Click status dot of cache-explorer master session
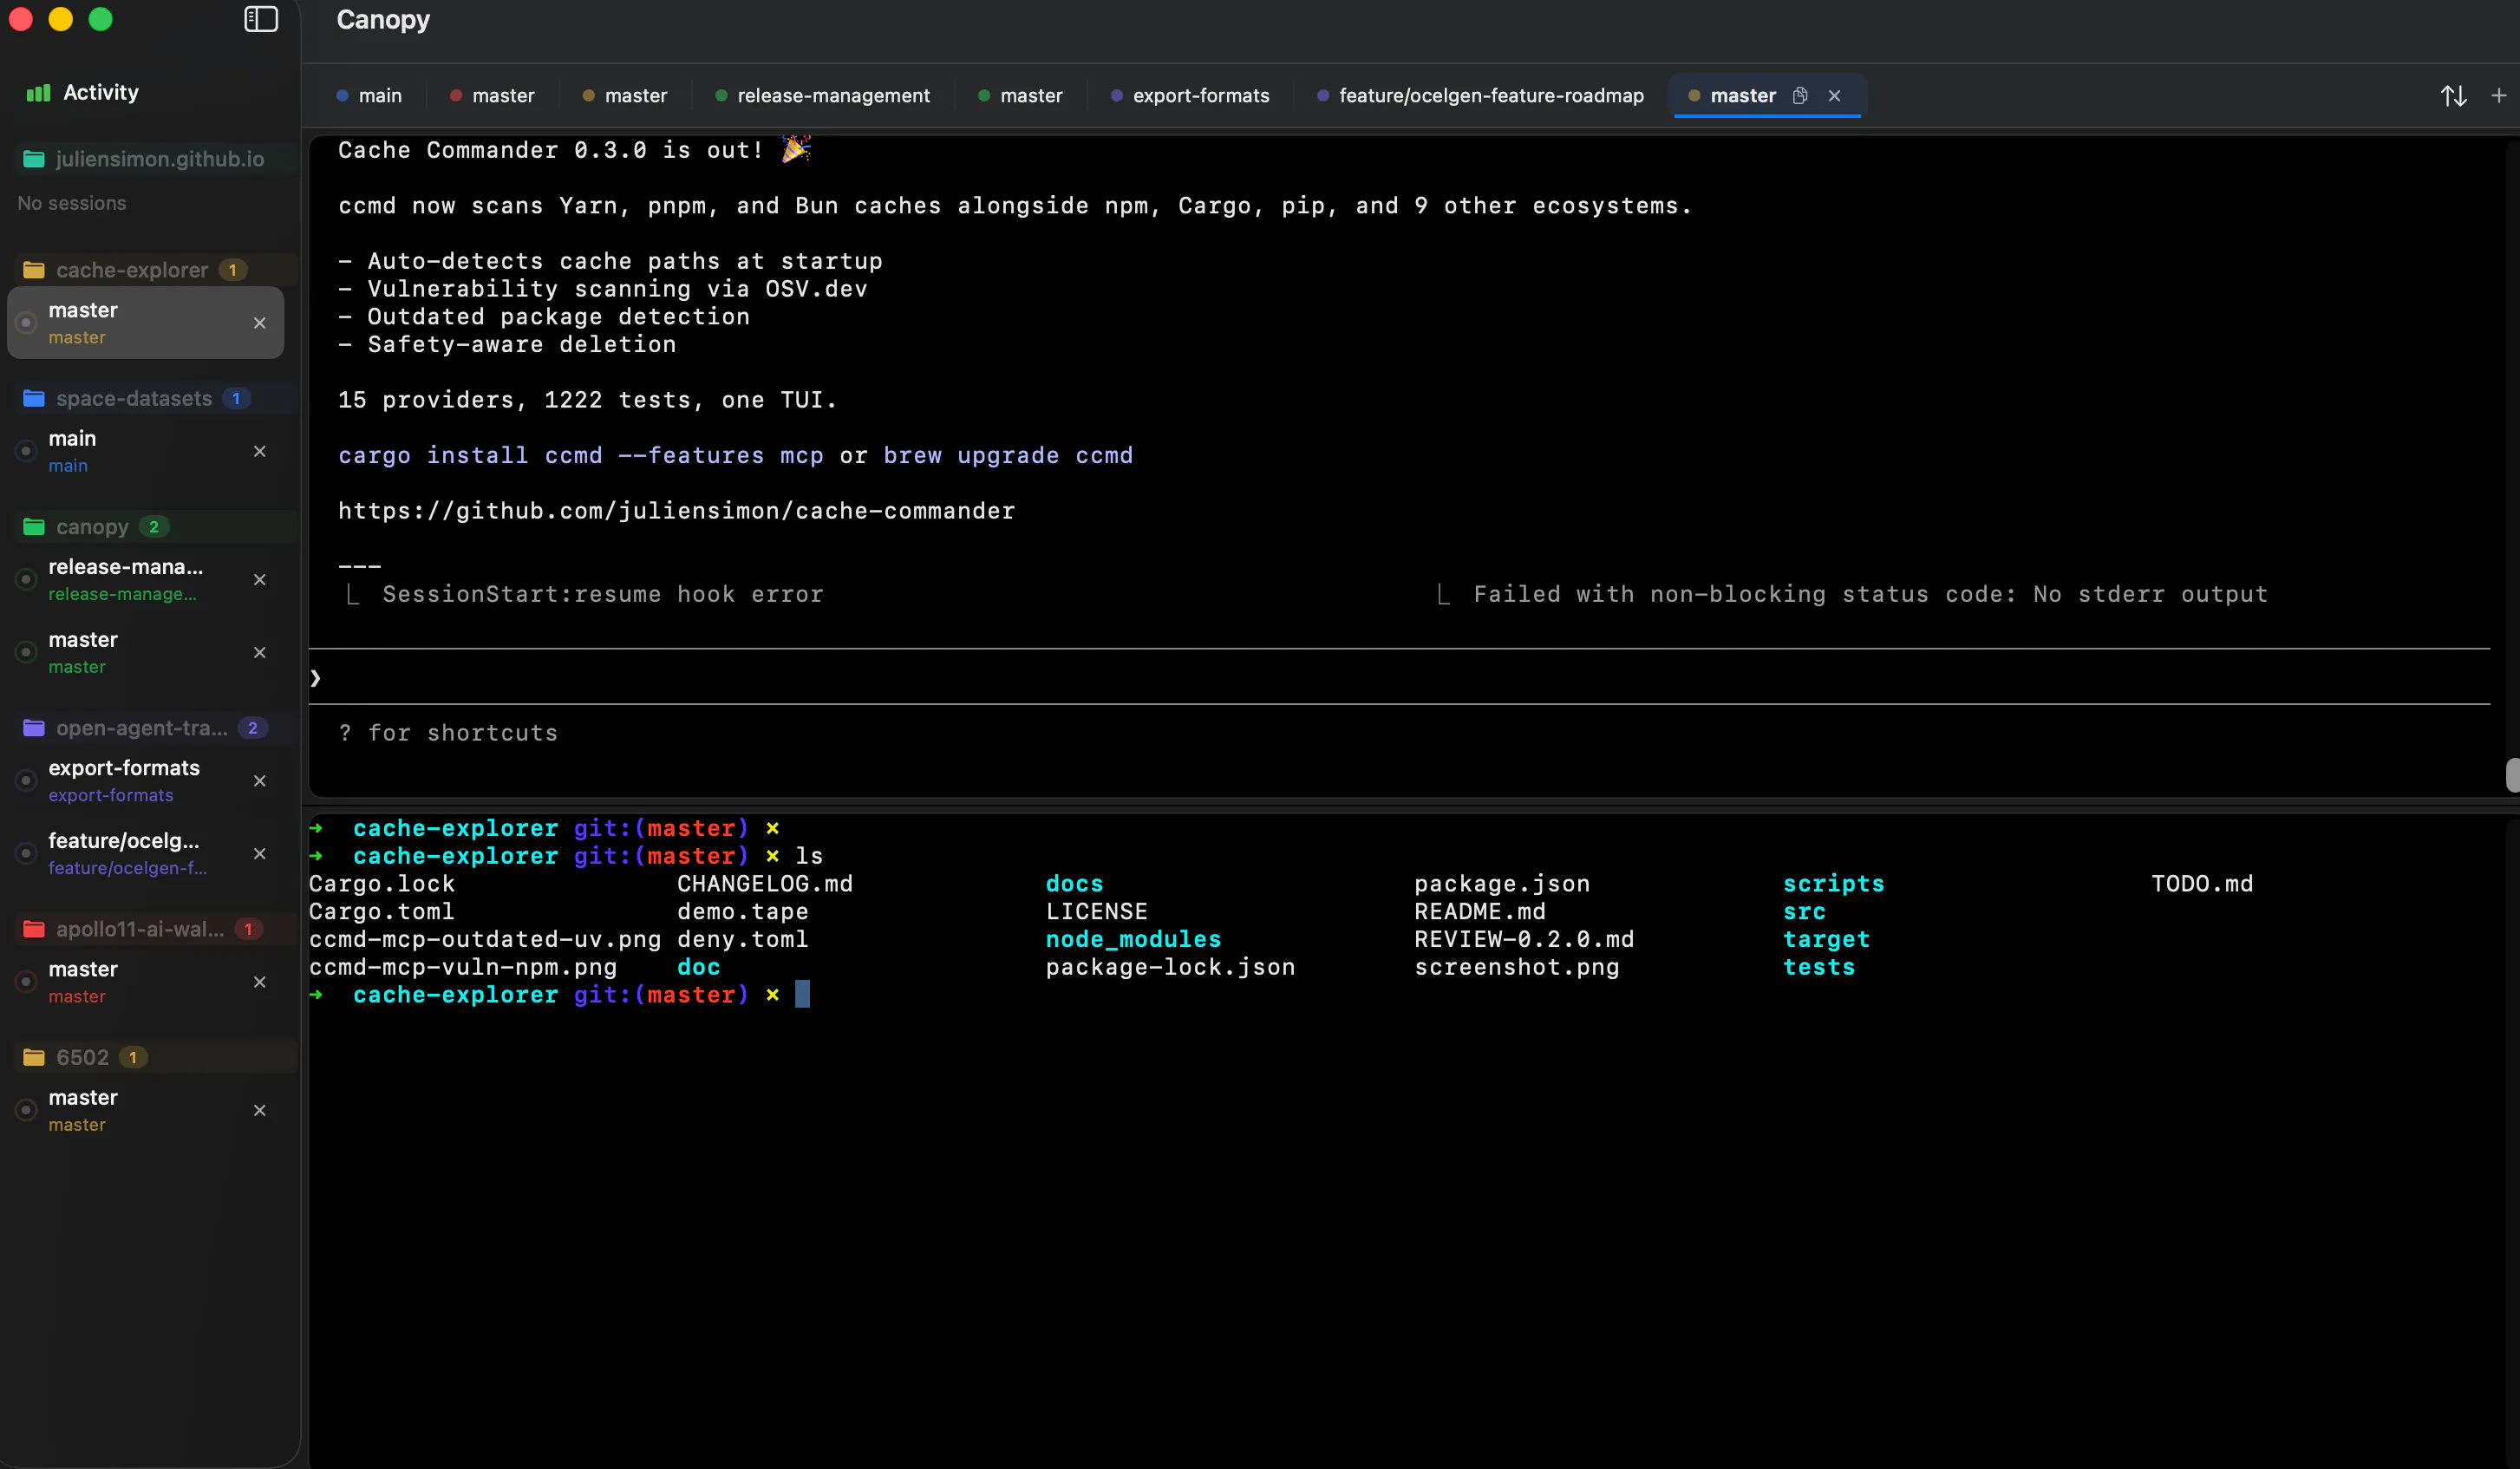2520x1469 pixels. coord(27,323)
